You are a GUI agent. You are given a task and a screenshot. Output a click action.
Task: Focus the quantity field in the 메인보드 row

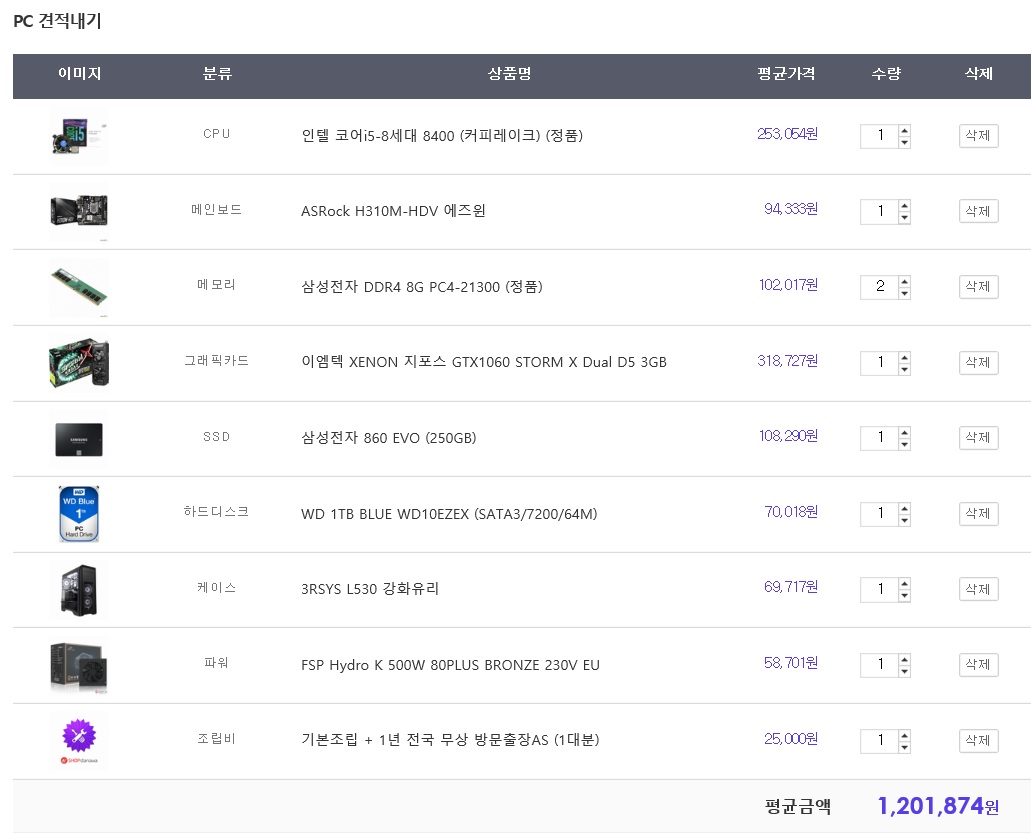coord(880,212)
